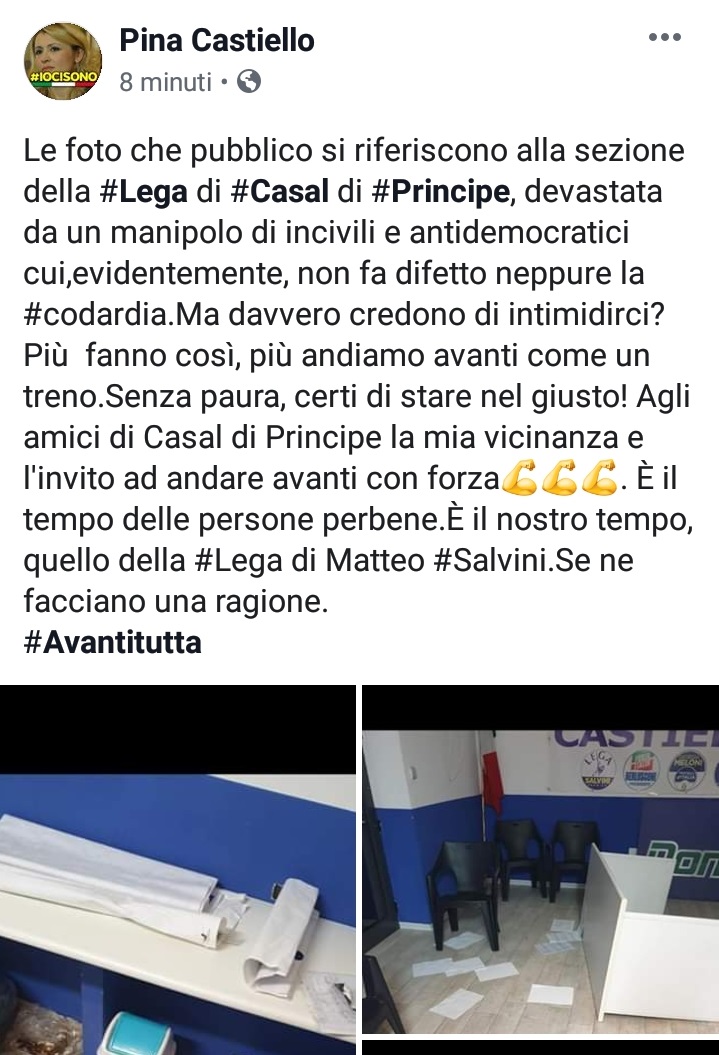Screen dimensions: 719x1055
Task: Click the '8 minuti' timestamp
Action: coord(165,82)
